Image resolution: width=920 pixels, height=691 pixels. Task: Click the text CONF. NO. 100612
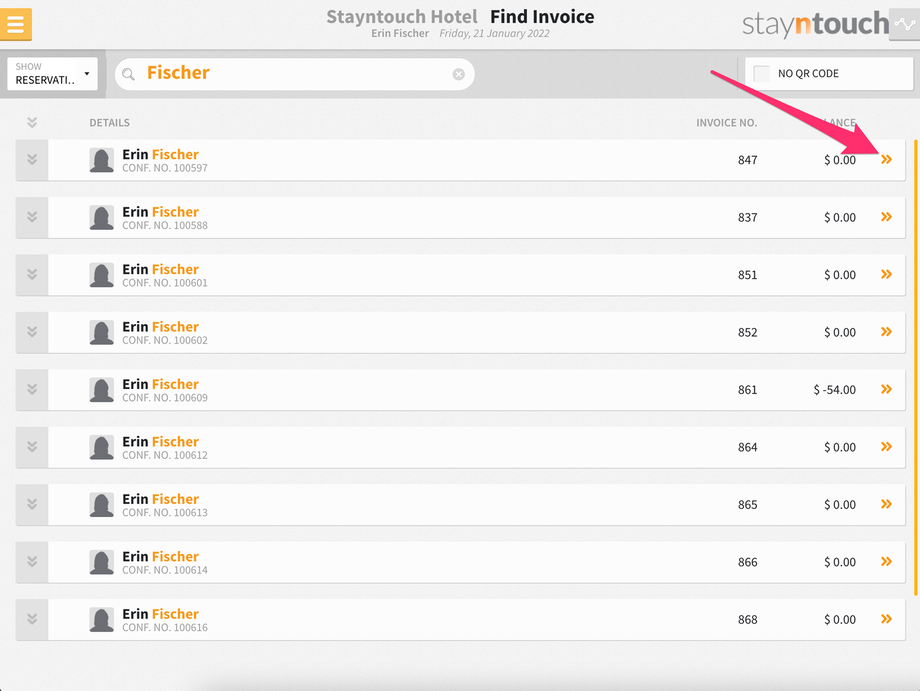tap(165, 455)
